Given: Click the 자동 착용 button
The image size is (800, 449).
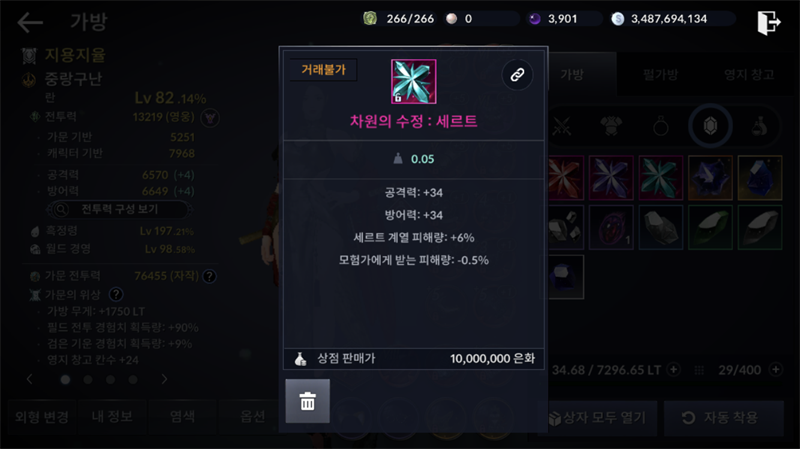Looking at the screenshot, I should click(723, 418).
